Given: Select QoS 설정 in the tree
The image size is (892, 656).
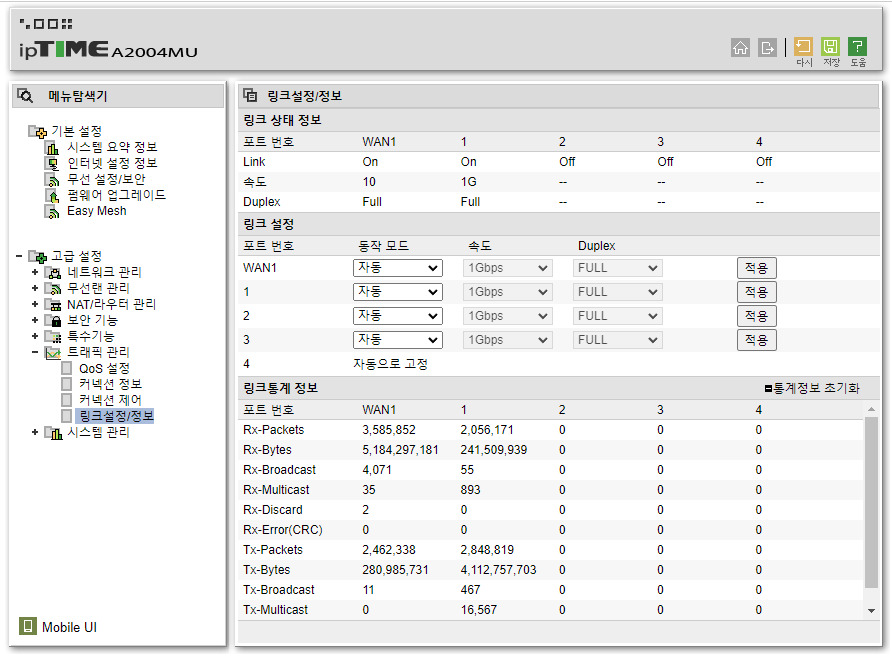Looking at the screenshot, I should (x=104, y=368).
